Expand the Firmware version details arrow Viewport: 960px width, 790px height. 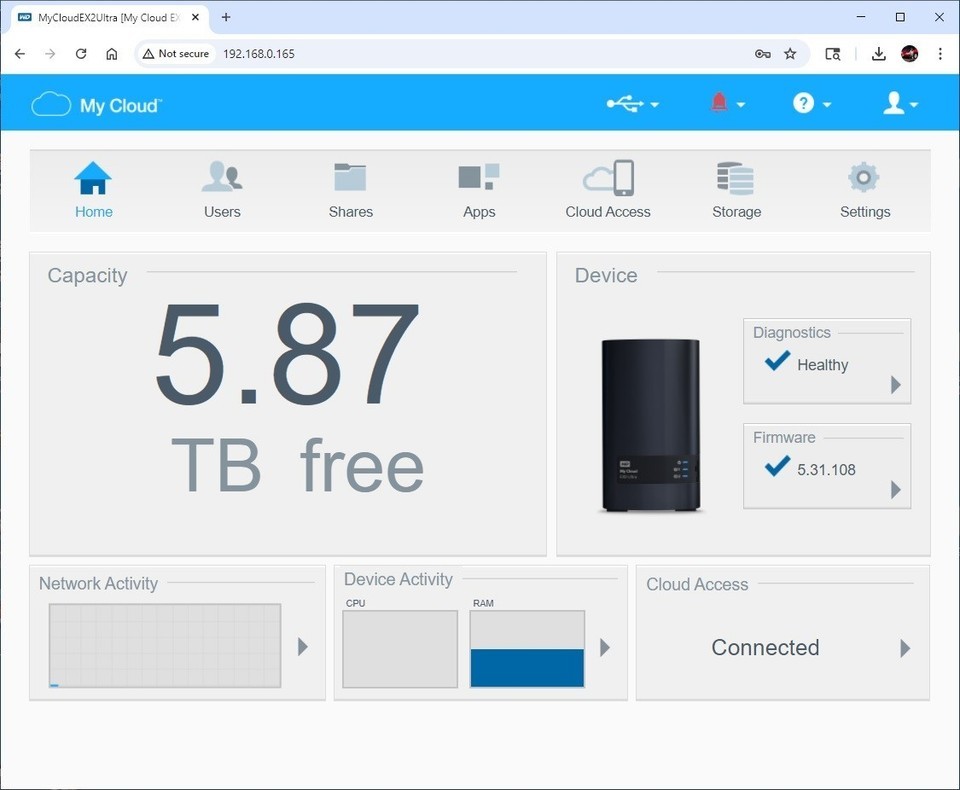(895, 490)
